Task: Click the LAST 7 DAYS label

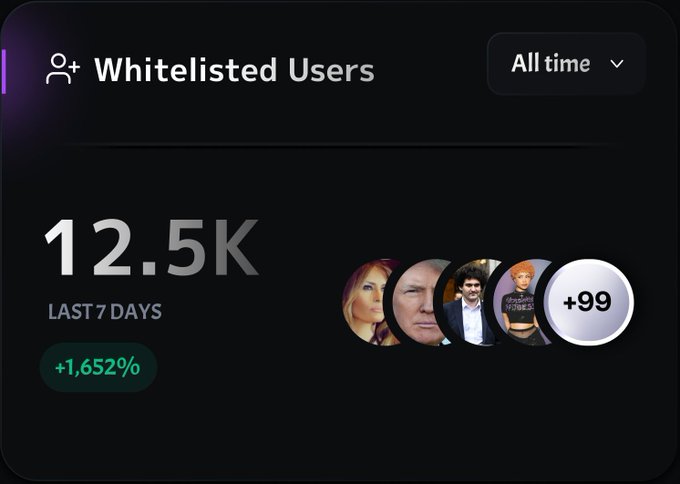Action: tap(105, 311)
